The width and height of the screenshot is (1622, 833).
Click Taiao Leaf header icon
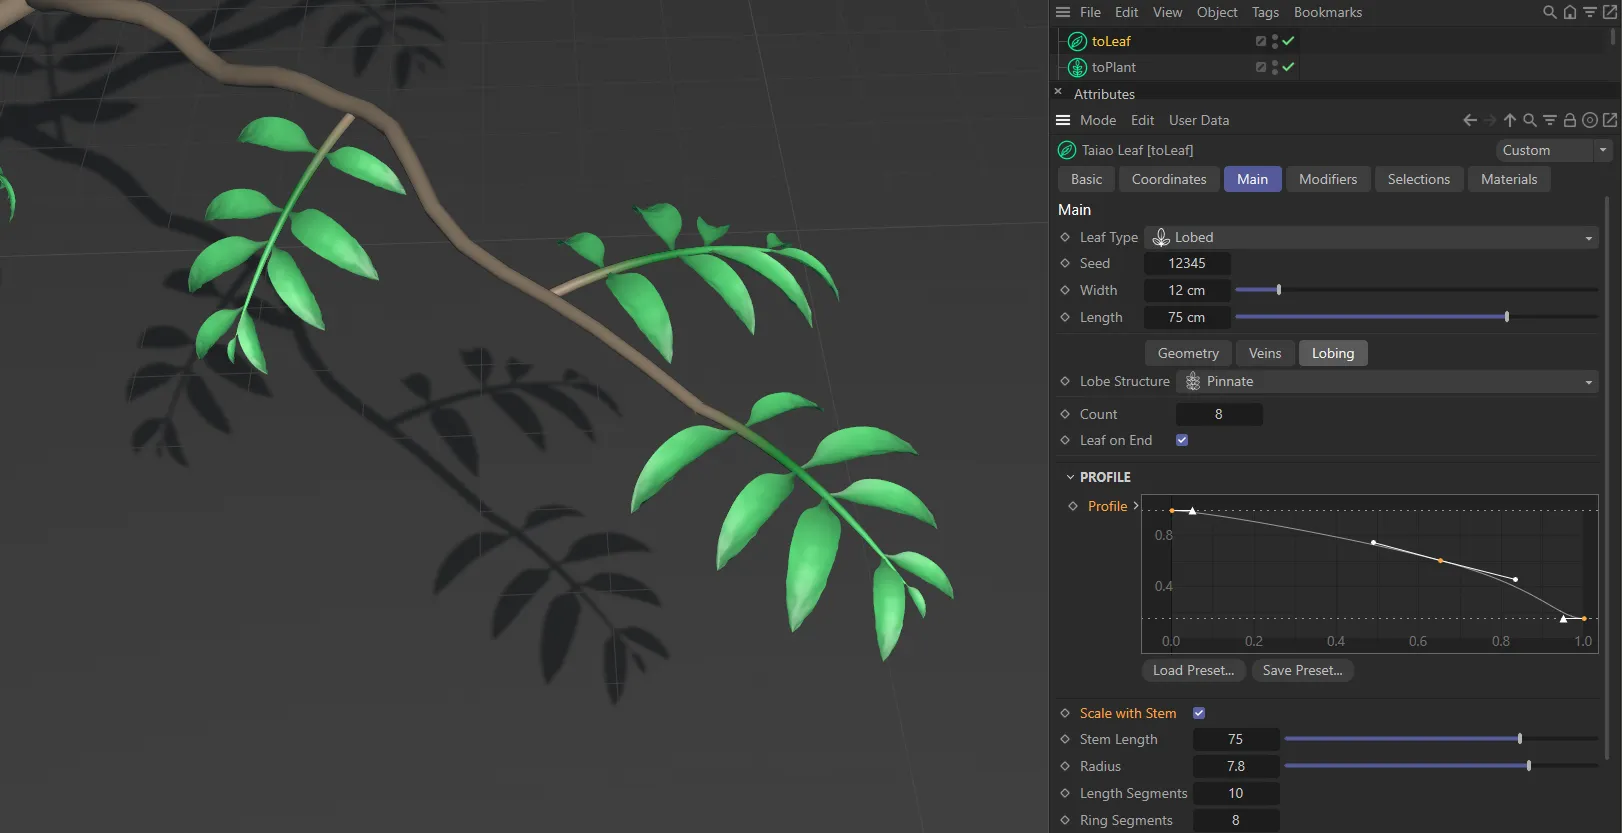[1067, 150]
